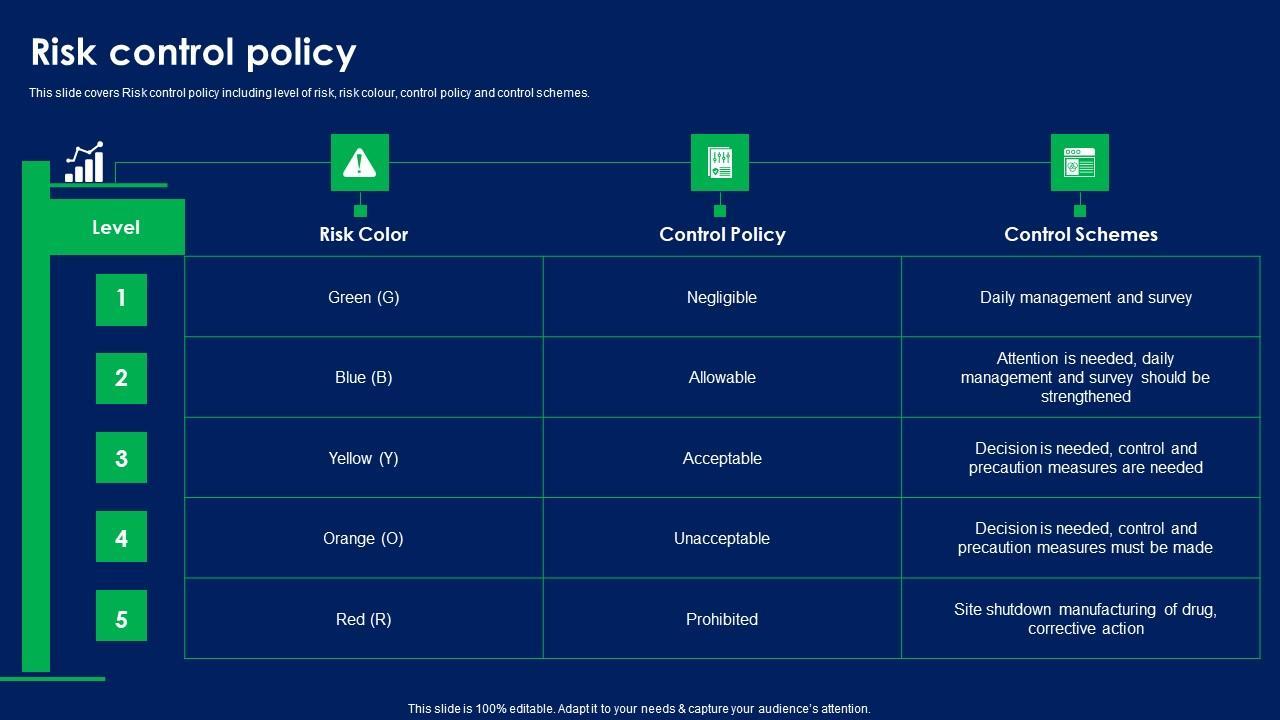Select the level 5 number box
This screenshot has width=1280, height=720.
pos(121,616)
